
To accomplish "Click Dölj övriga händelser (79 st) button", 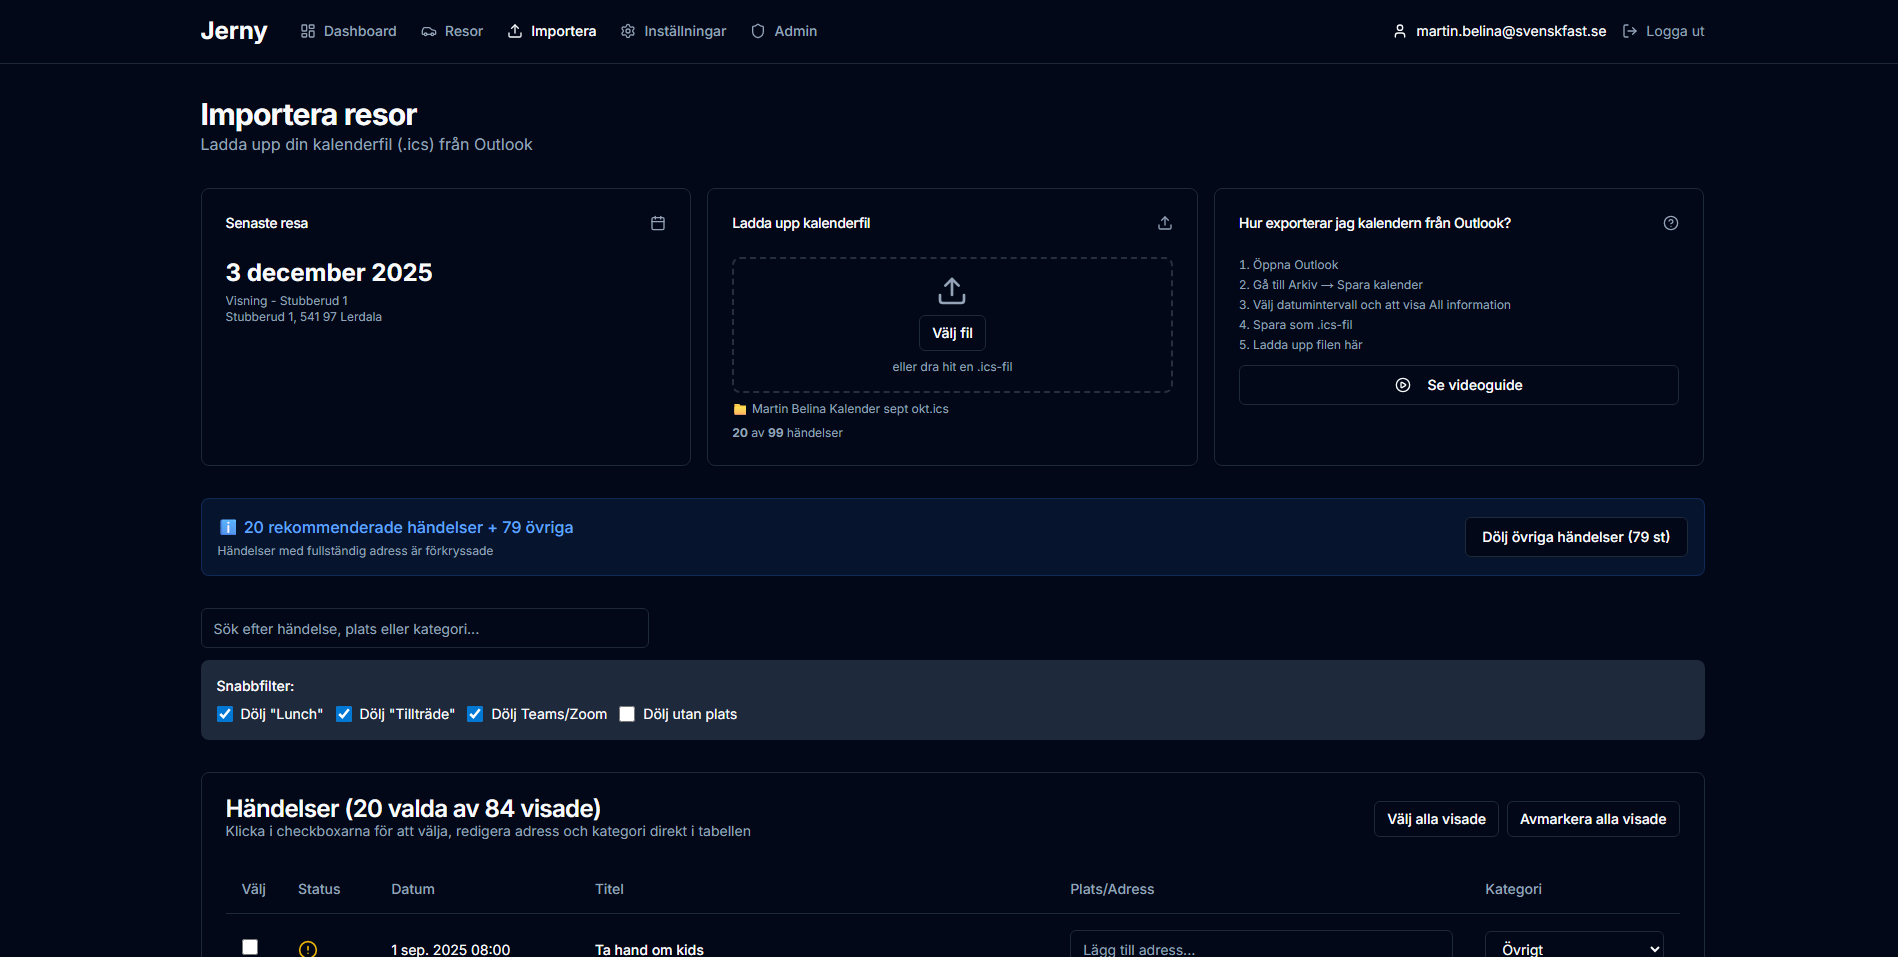I will pyautogui.click(x=1576, y=537).
